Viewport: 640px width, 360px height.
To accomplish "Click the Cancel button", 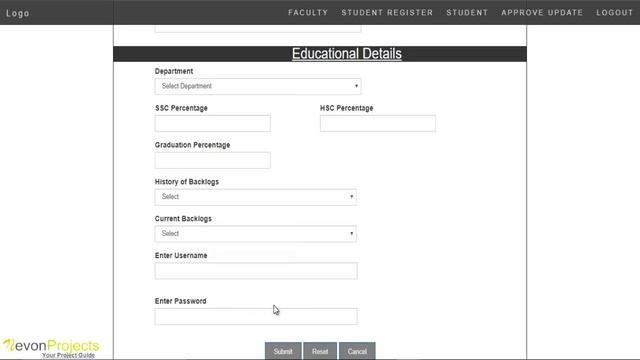I will pyautogui.click(x=357, y=351).
